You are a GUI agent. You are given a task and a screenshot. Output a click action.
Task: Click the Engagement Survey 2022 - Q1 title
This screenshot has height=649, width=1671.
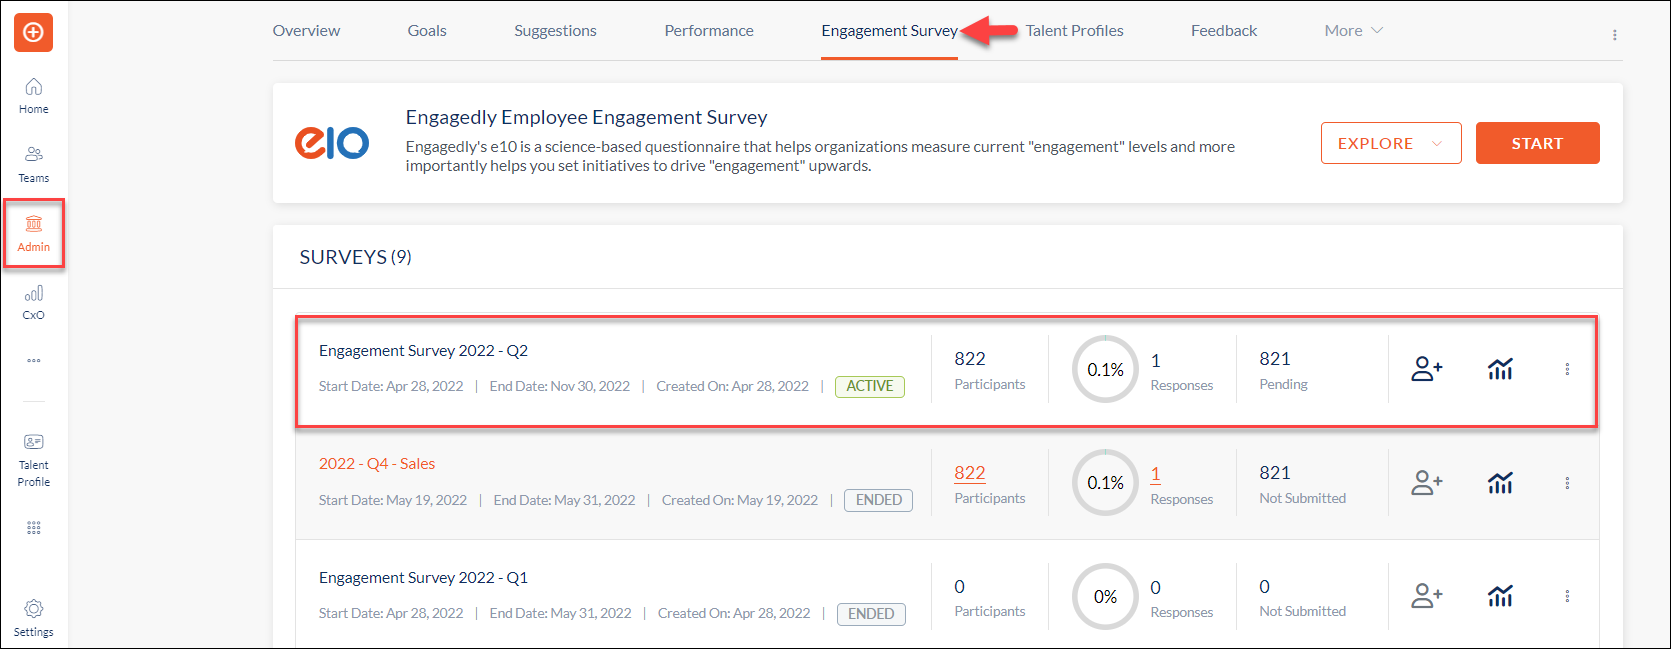(x=423, y=578)
